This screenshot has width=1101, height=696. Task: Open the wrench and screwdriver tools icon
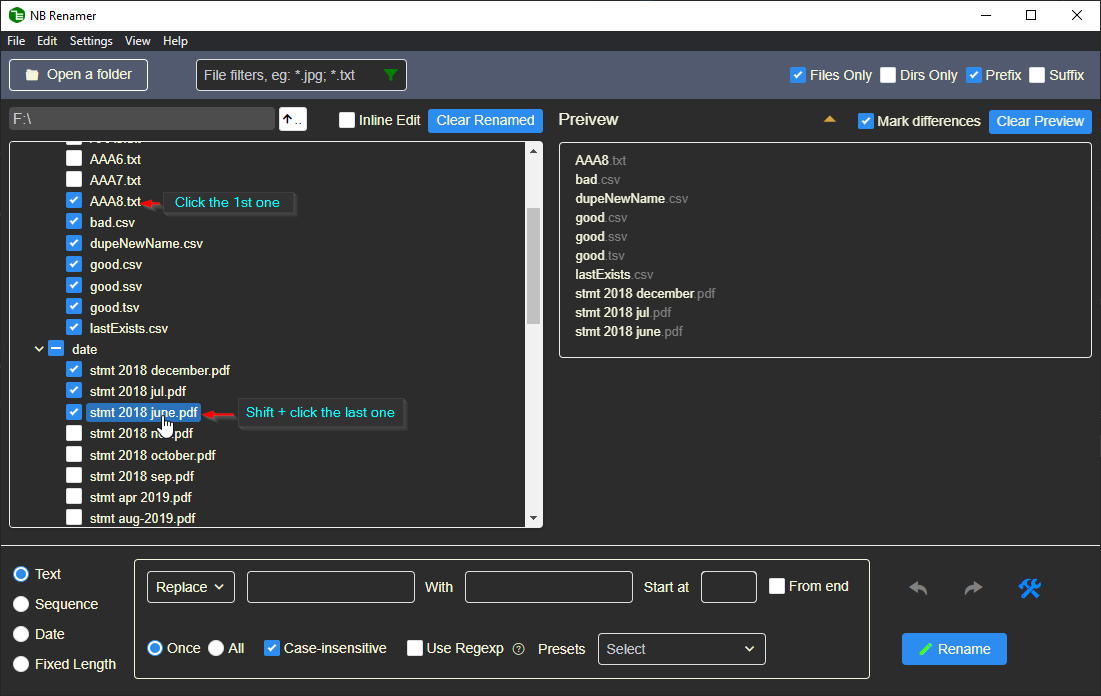tap(1029, 588)
